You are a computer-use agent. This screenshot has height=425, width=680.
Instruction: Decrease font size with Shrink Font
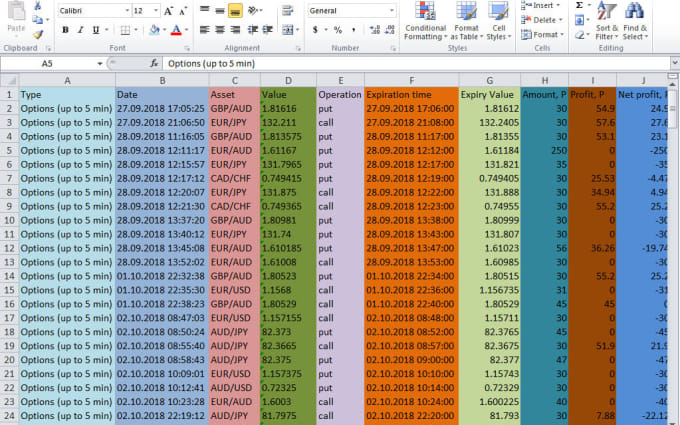click(183, 11)
